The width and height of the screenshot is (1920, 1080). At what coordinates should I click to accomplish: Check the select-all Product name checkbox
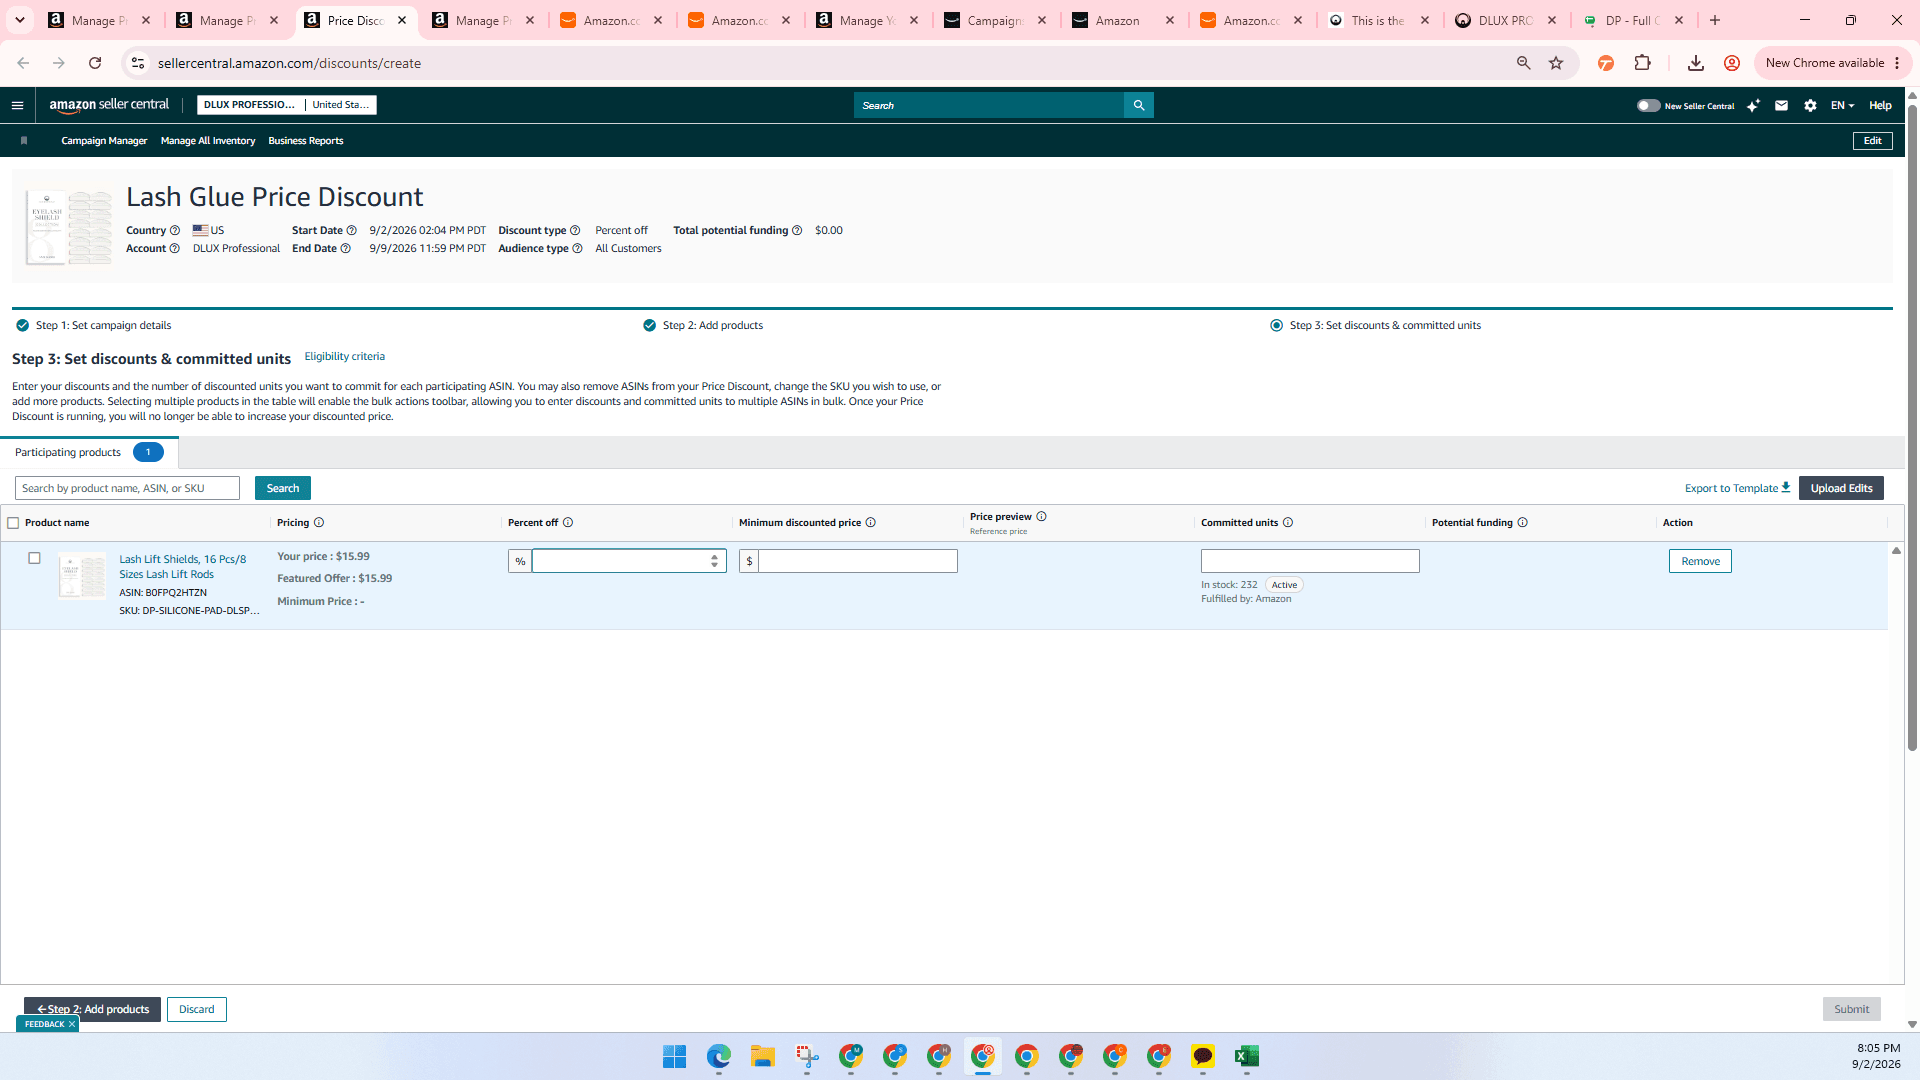[x=13, y=523]
